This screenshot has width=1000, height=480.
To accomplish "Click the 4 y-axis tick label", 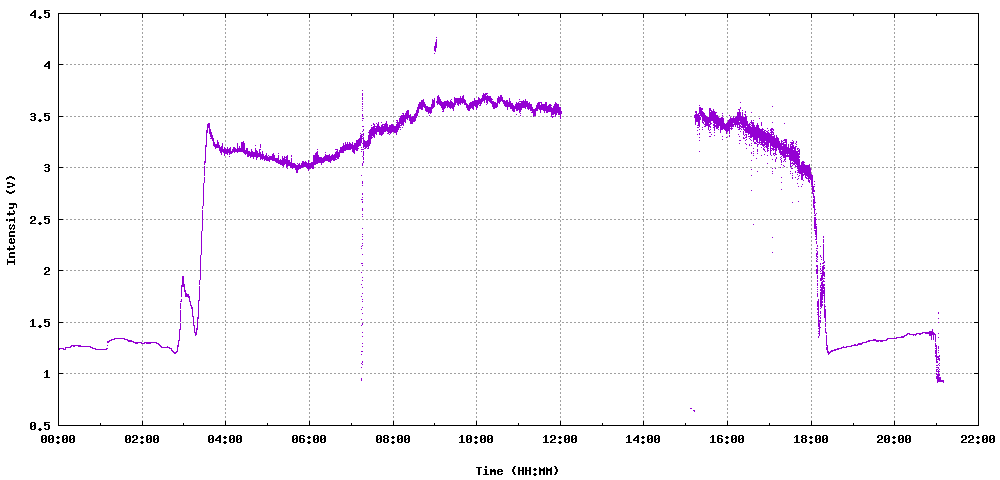I will (47, 64).
